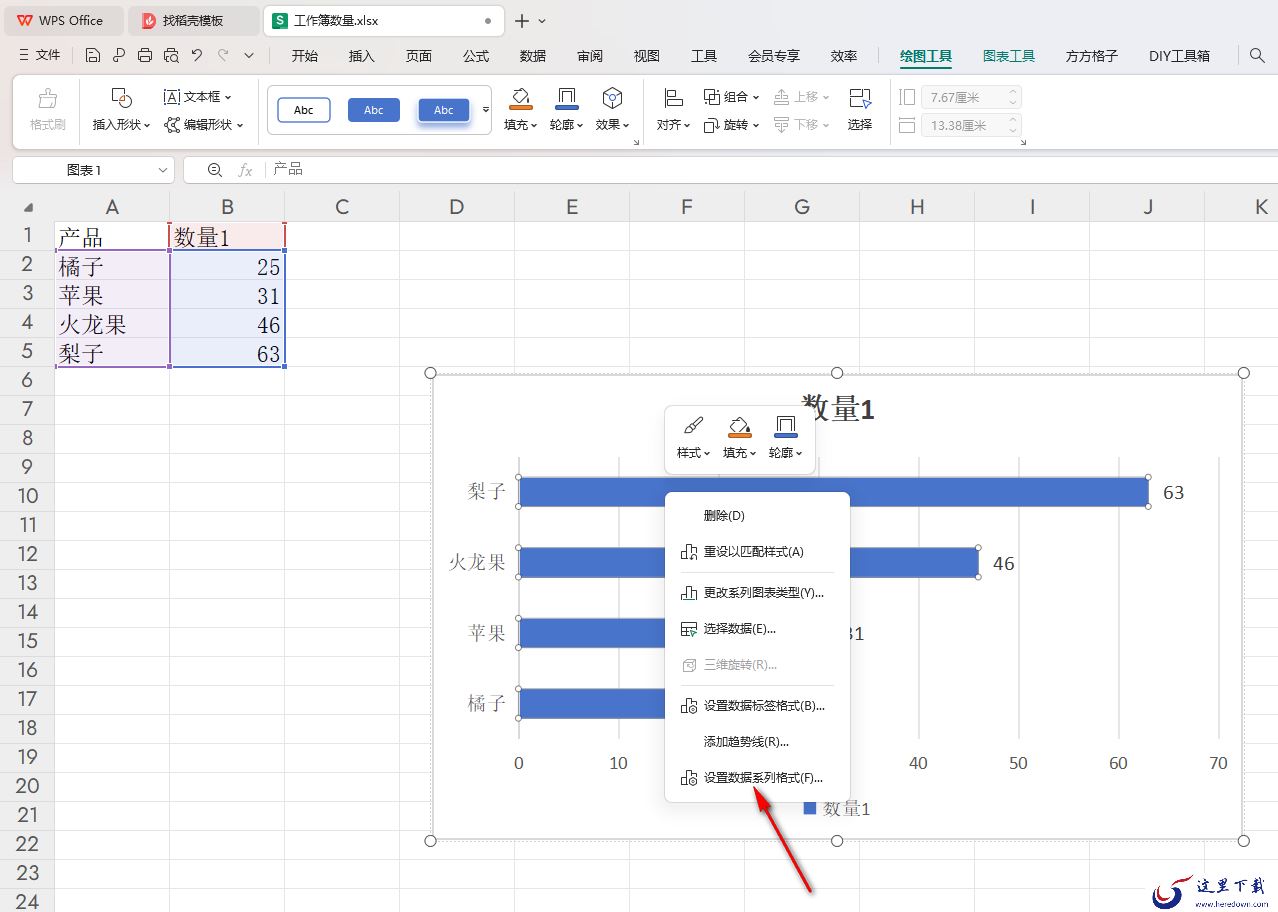The image size is (1278, 912).
Task: Click the Edit Shape (编辑形状) icon
Action: coord(172,125)
